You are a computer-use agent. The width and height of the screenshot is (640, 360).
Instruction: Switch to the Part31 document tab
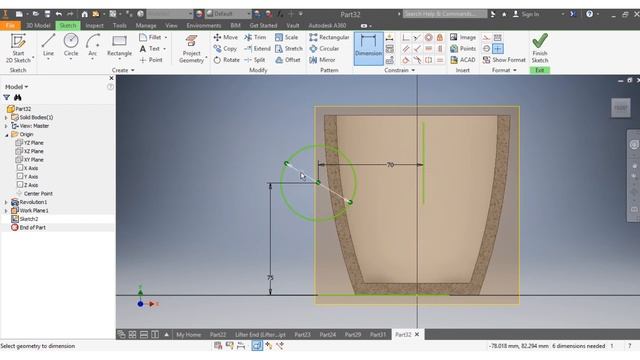pyautogui.click(x=378, y=334)
